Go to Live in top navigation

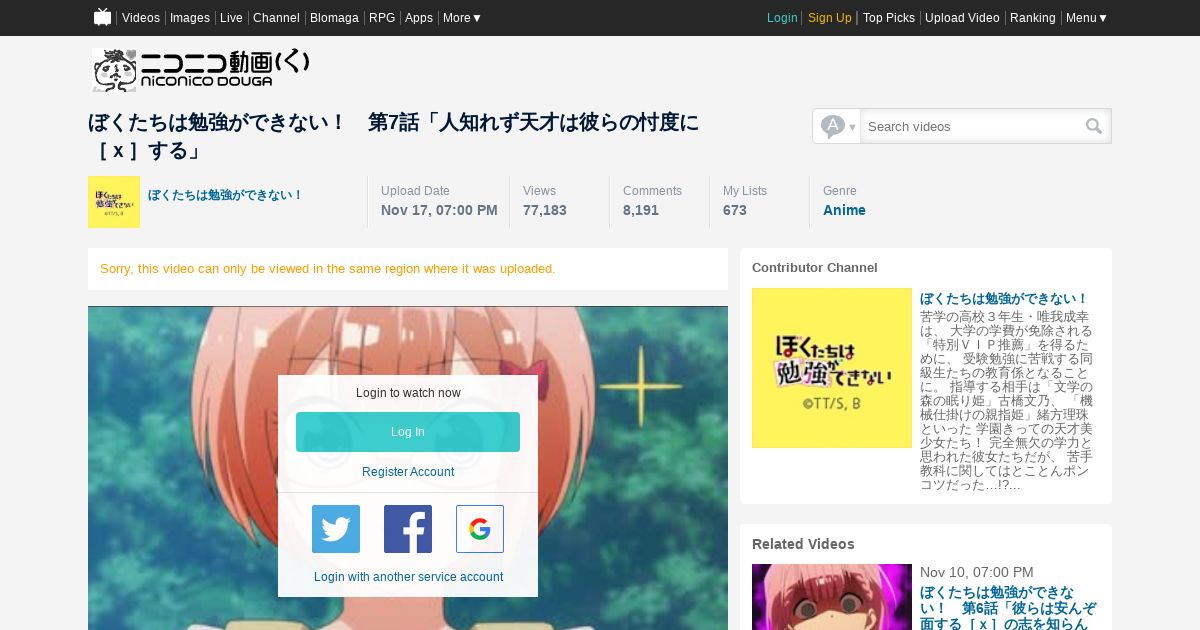231,18
